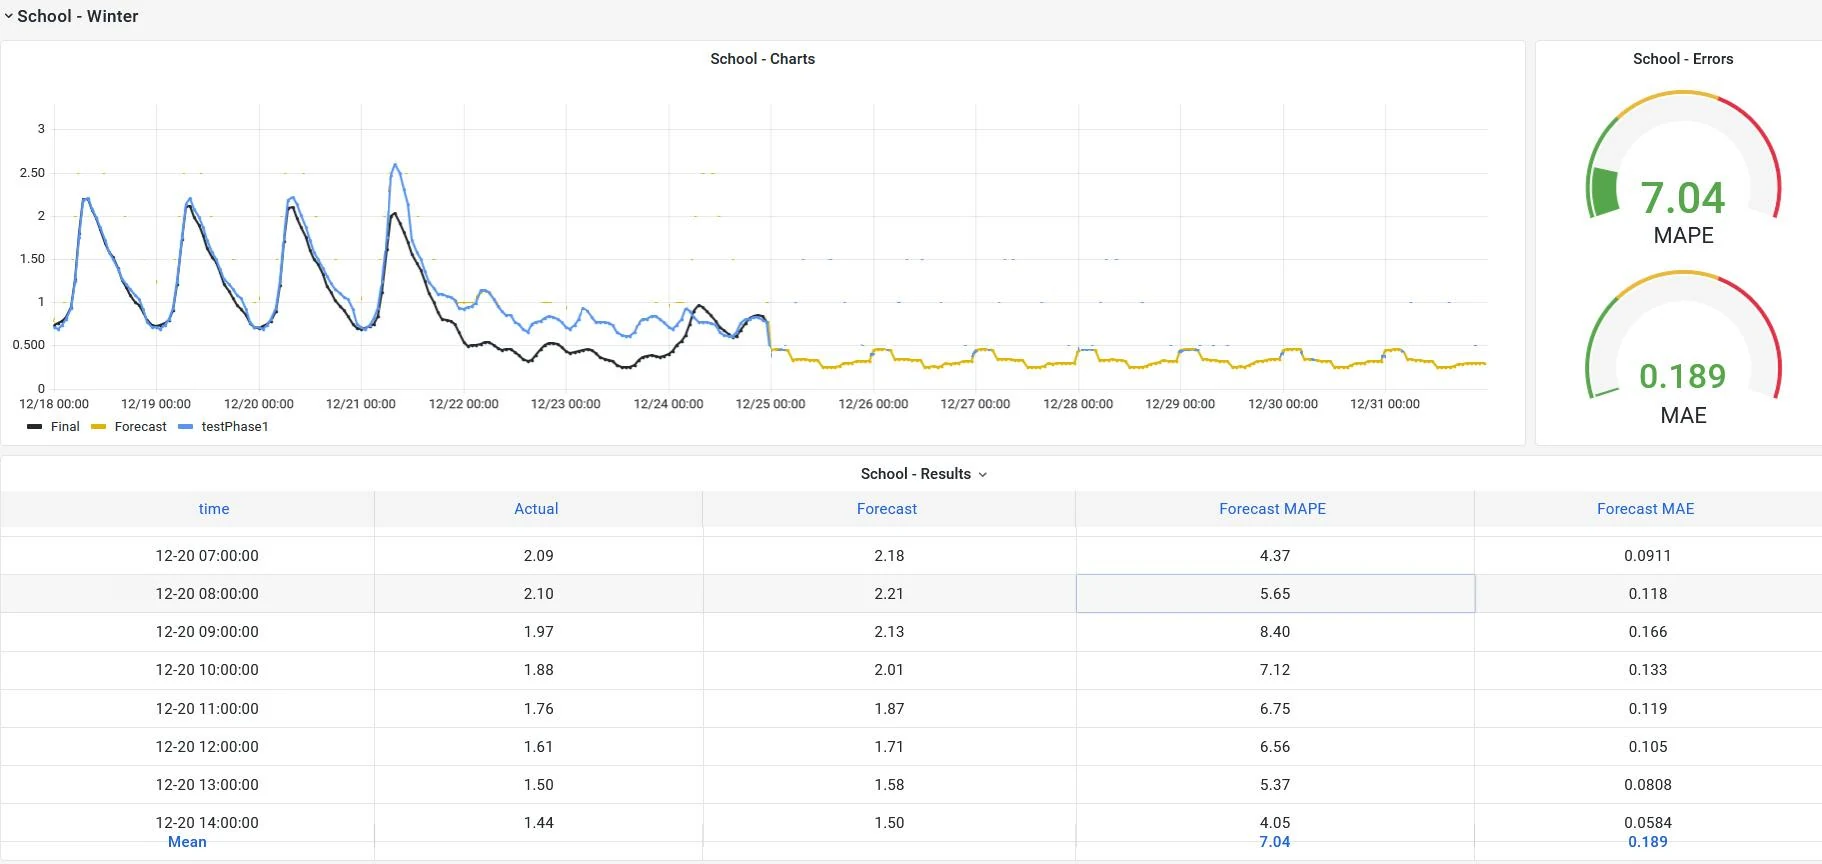1822x864 pixels.
Task: Click the 7.04 mean value in table footer
Action: click(x=1275, y=842)
